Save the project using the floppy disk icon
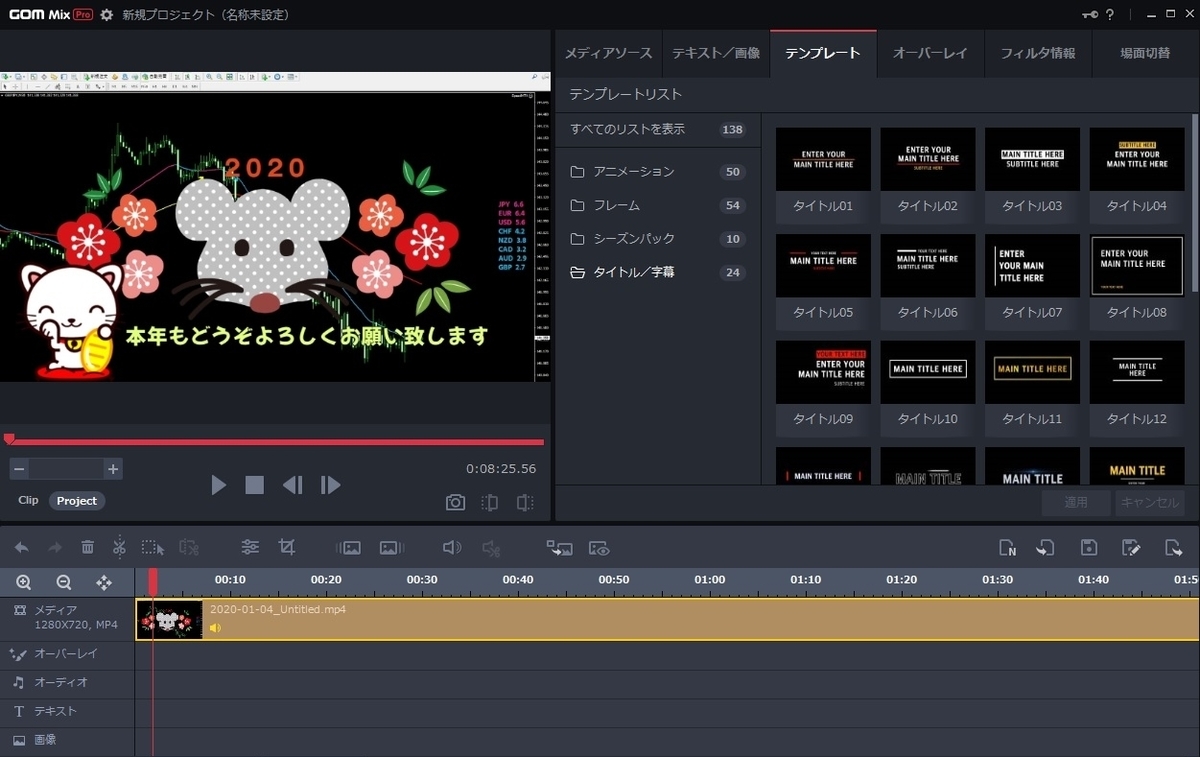 (x=1087, y=547)
